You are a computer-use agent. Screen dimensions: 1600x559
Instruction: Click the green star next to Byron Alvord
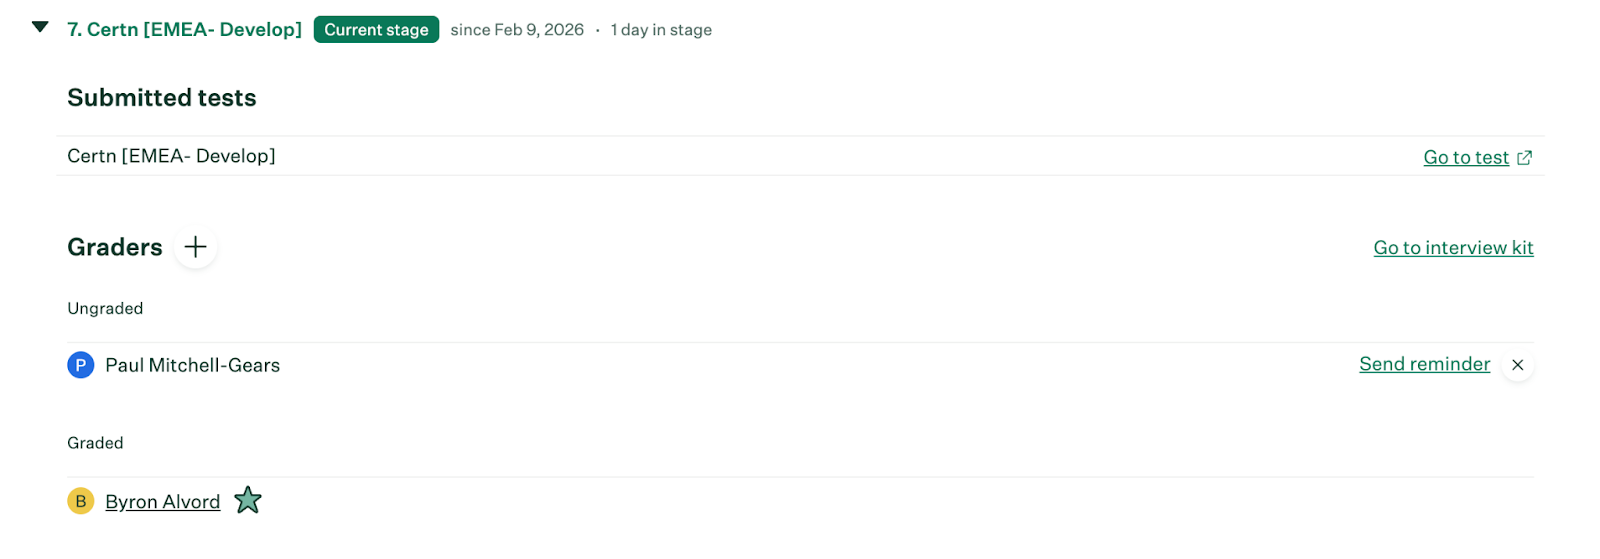[x=248, y=500]
